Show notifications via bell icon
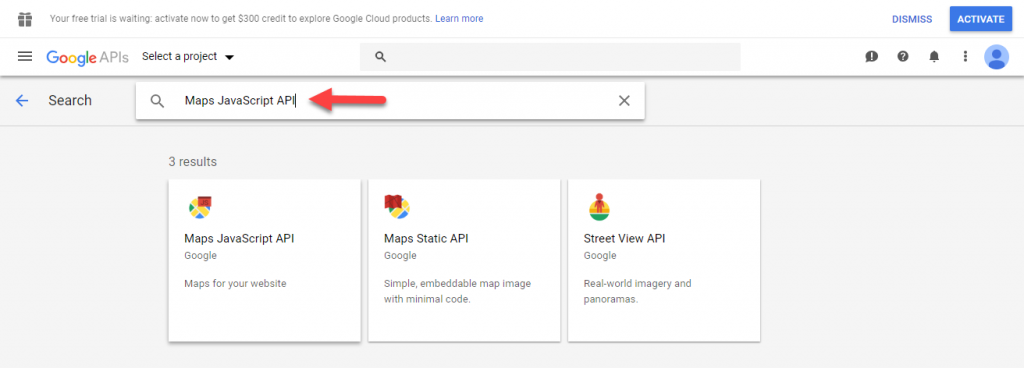The image size is (1024, 368). [x=934, y=57]
